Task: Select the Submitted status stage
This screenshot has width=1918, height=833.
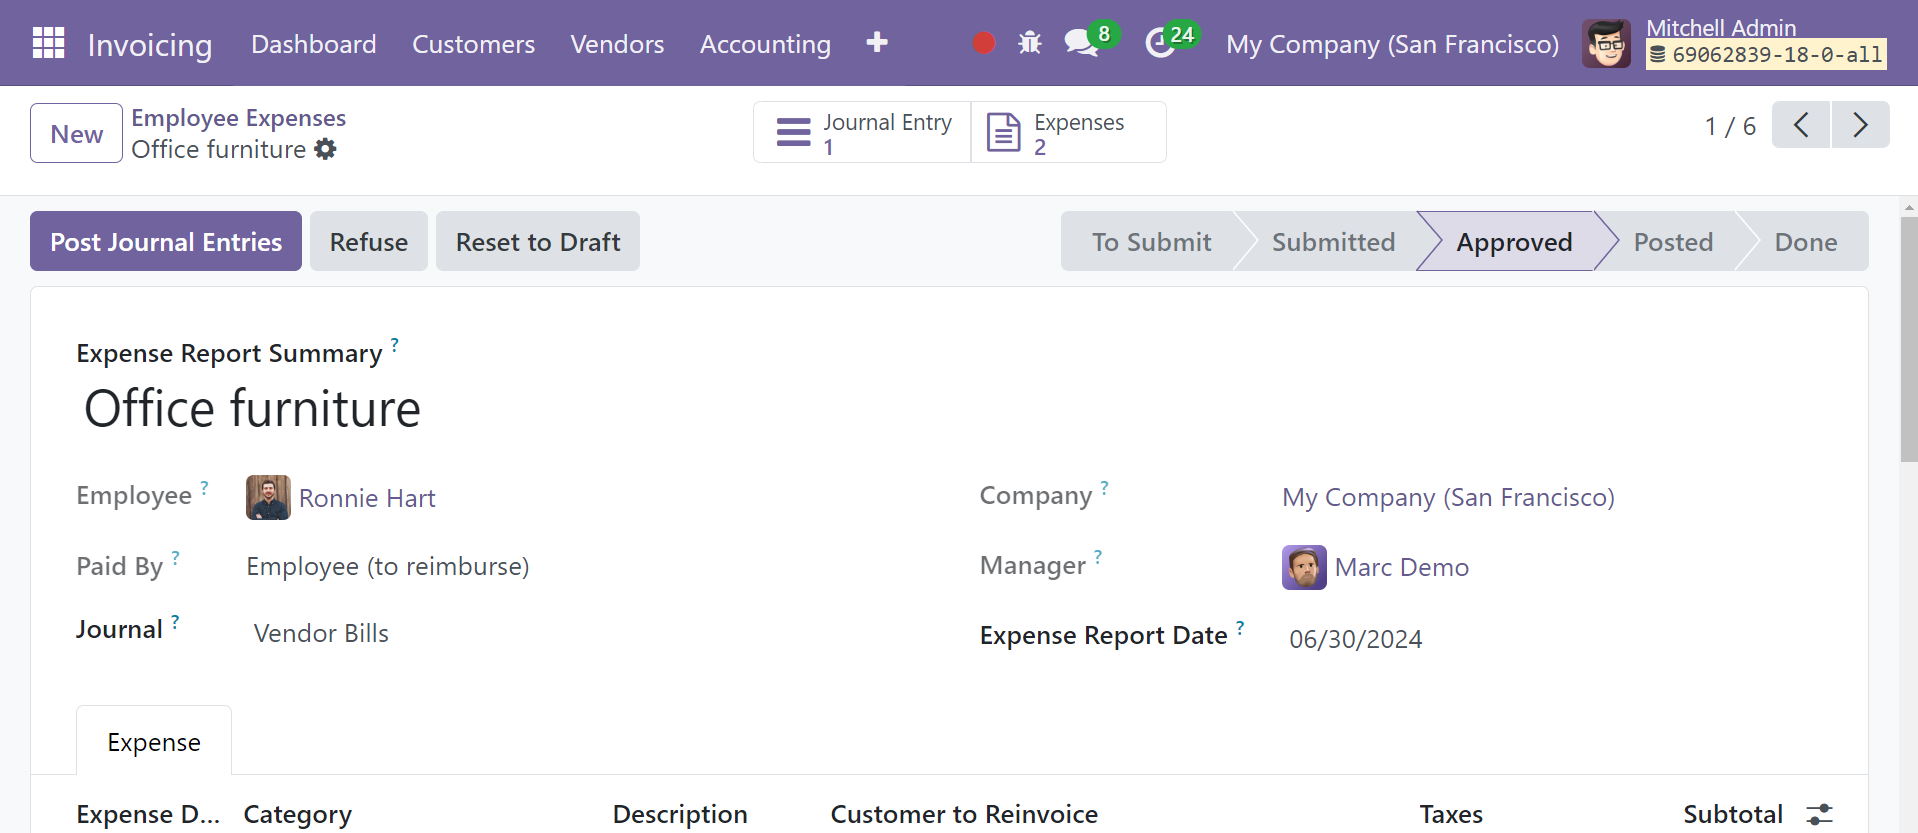Action: click(1333, 241)
